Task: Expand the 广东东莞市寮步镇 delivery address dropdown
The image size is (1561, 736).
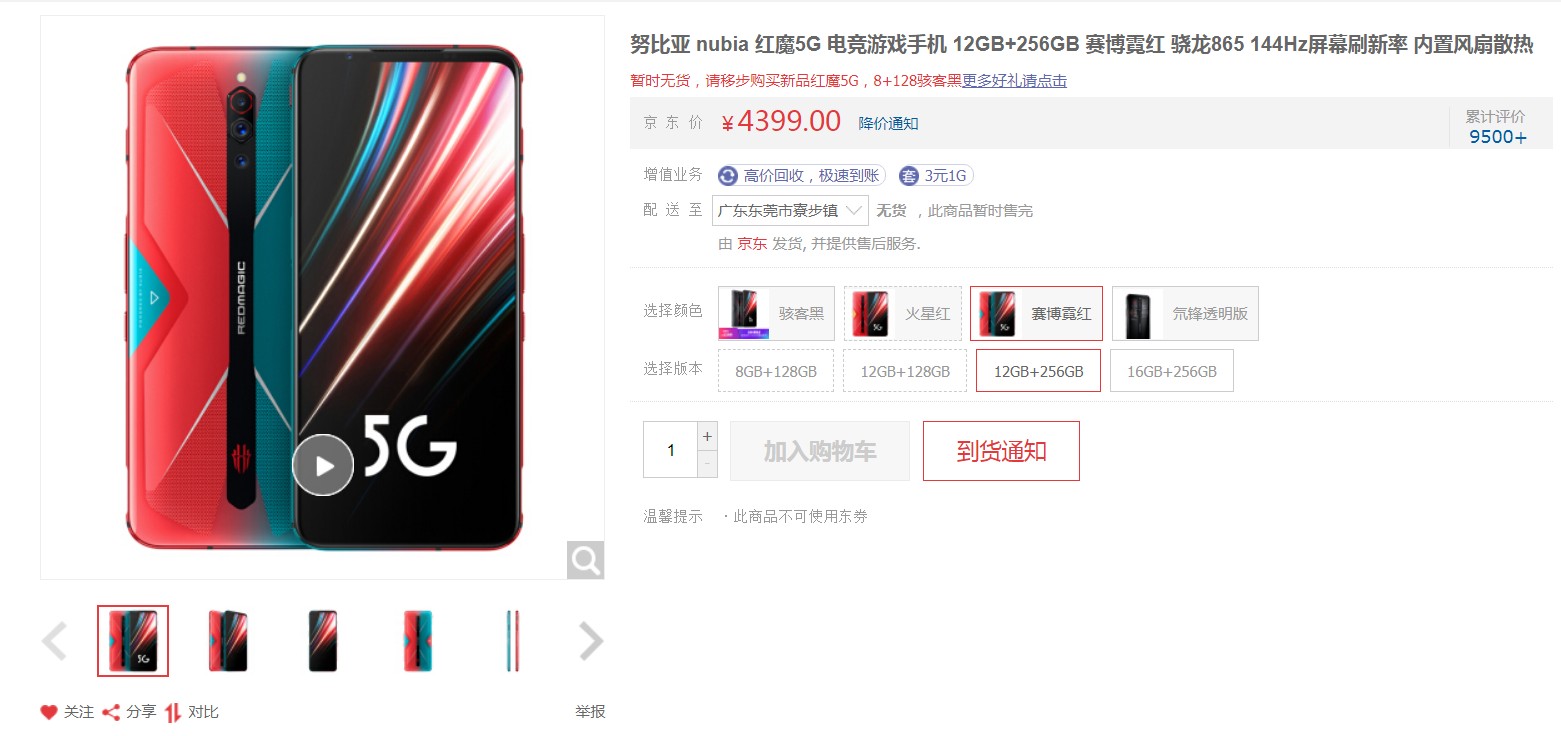Action: tap(790, 210)
